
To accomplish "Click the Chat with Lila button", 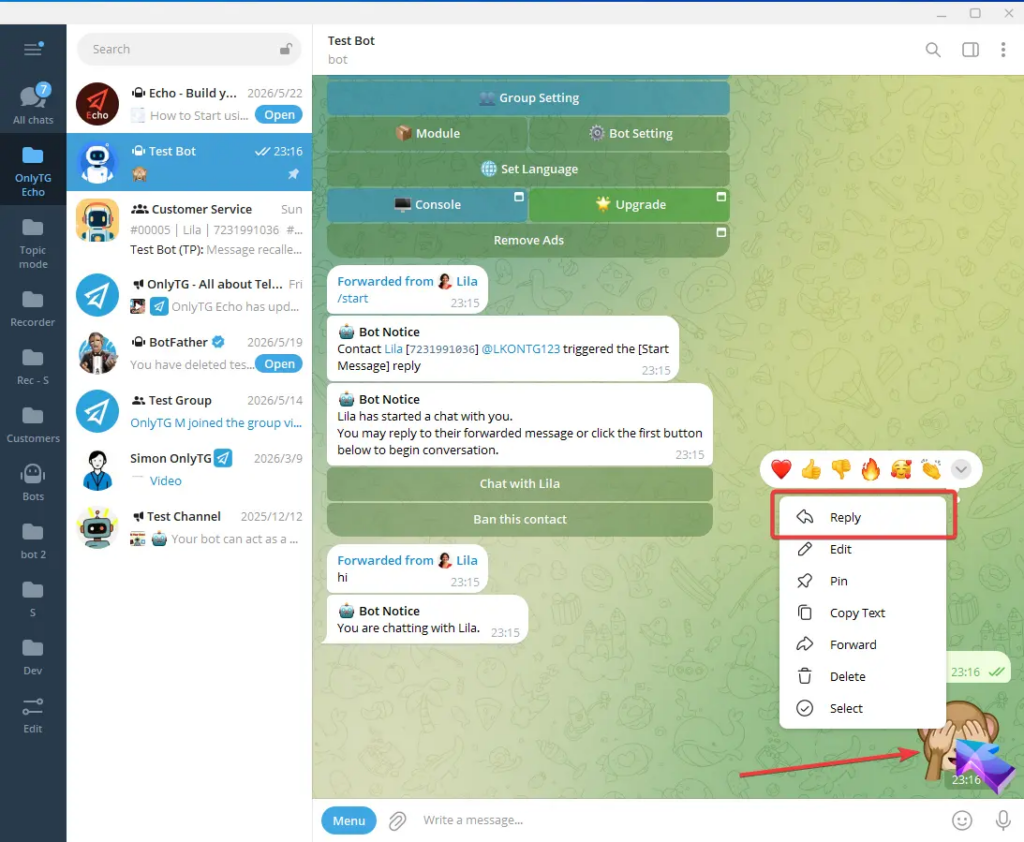I will click(x=520, y=484).
